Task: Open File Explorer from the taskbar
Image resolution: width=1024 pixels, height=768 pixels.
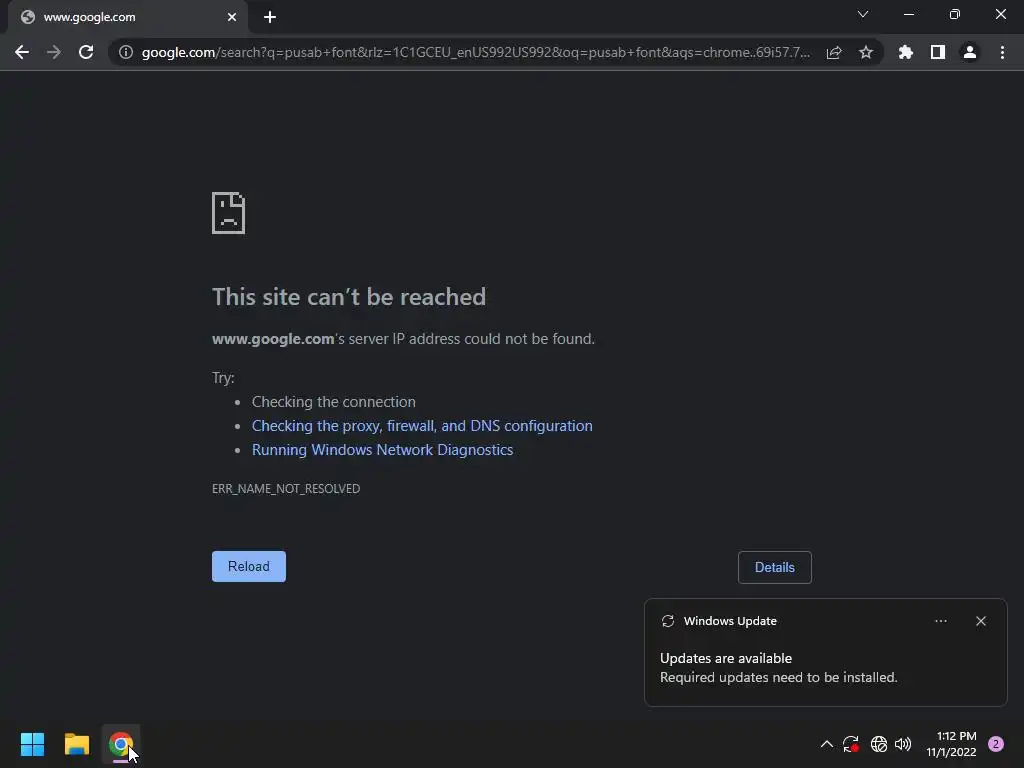Action: (x=77, y=744)
